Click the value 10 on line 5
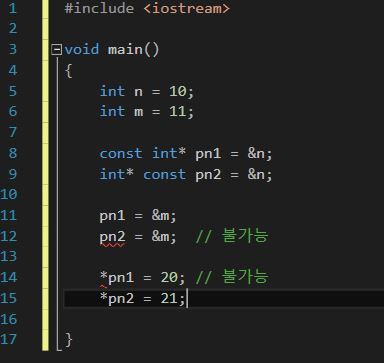The width and height of the screenshot is (384, 363). (x=178, y=91)
